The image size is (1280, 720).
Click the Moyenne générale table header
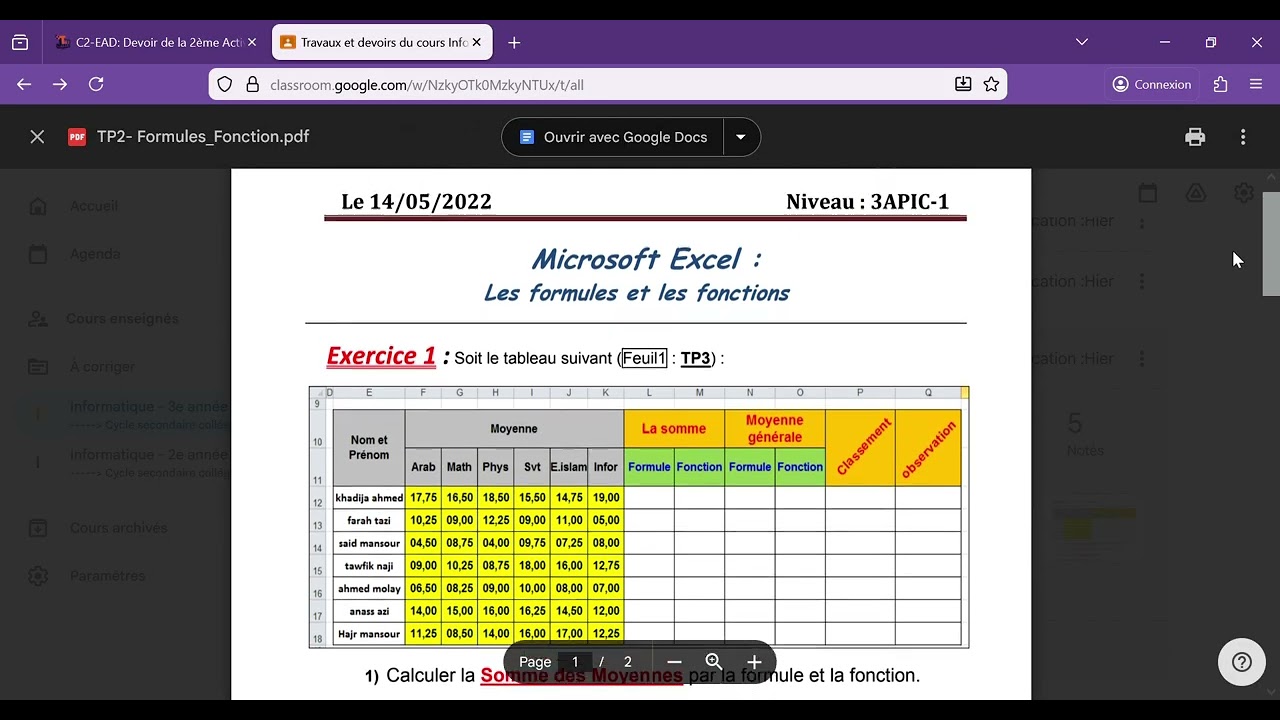775,429
